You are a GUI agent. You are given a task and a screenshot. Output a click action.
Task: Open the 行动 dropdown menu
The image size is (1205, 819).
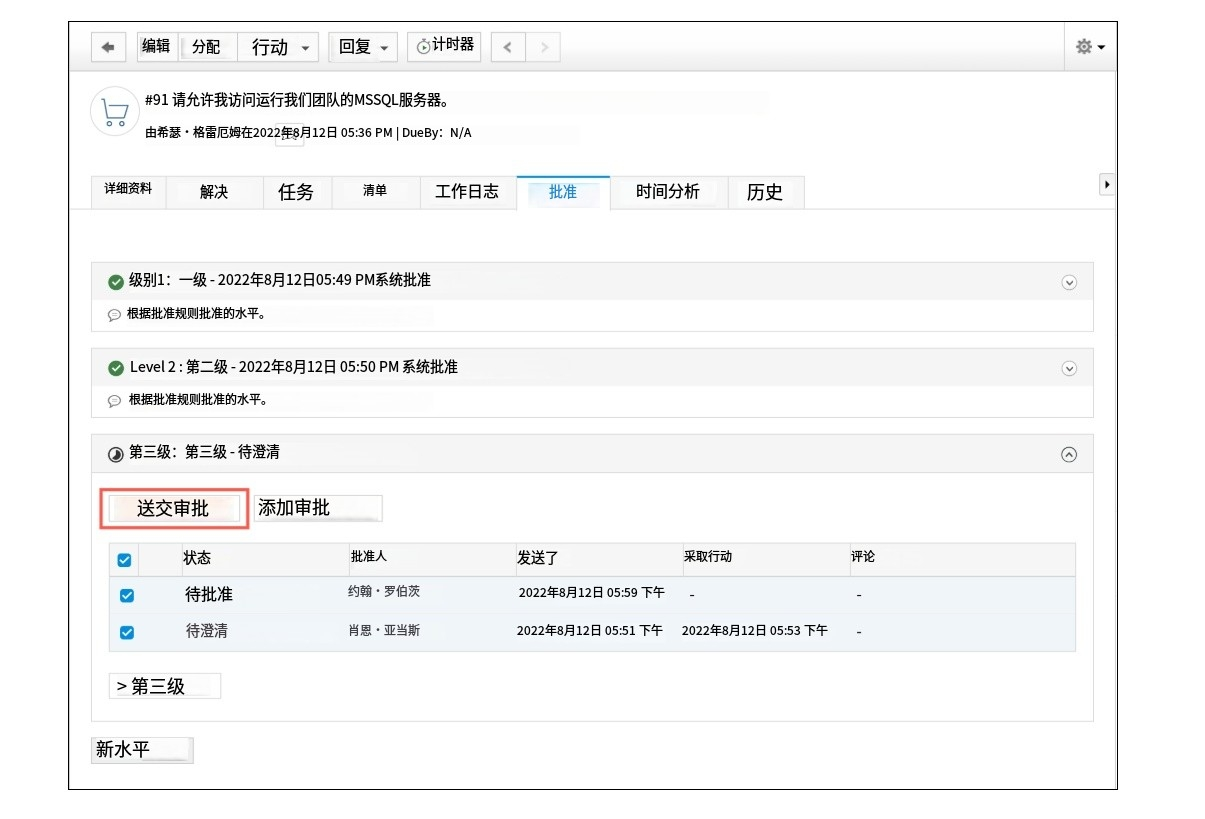pyautogui.click(x=279, y=47)
